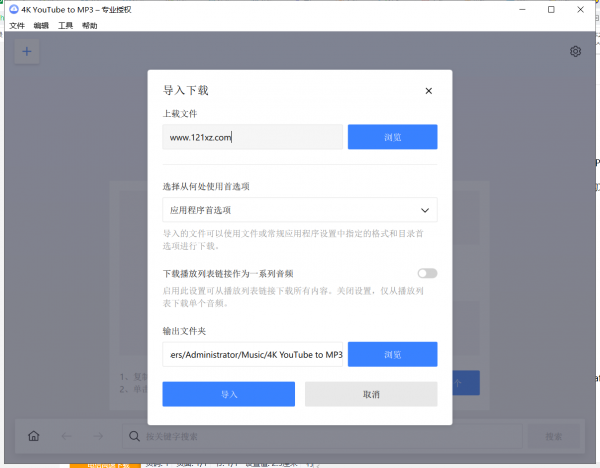Click the 4K YouTube to MP3 app icon
This screenshot has height=468, width=600.
click(14, 9)
